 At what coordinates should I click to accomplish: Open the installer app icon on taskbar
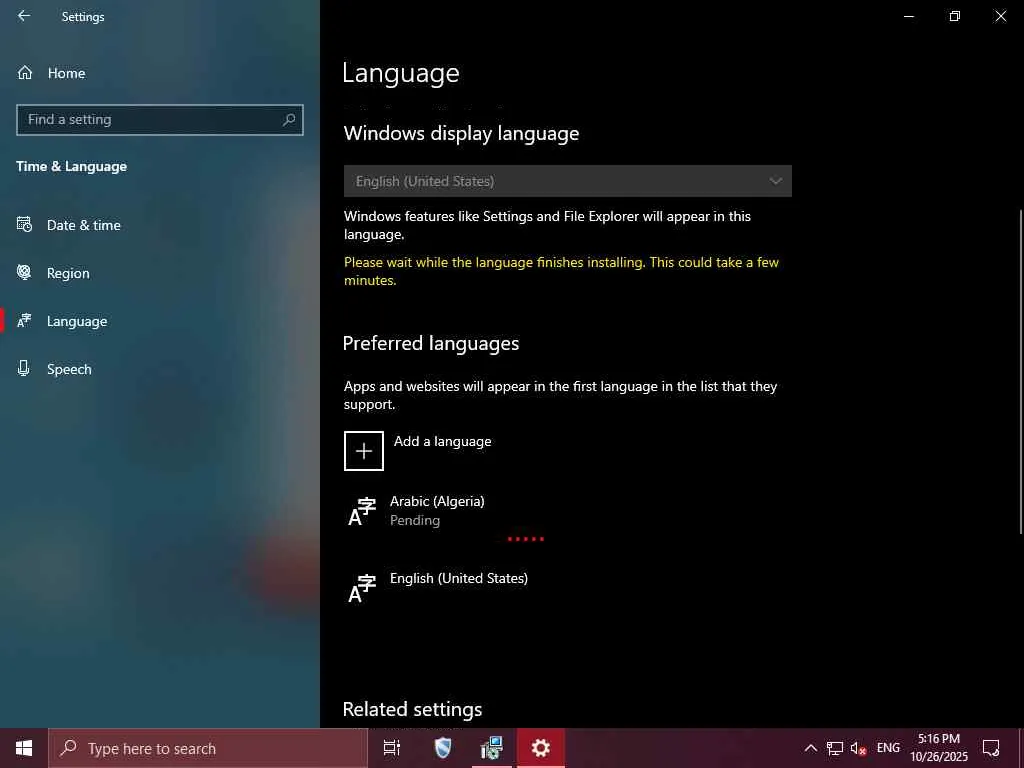click(491, 748)
